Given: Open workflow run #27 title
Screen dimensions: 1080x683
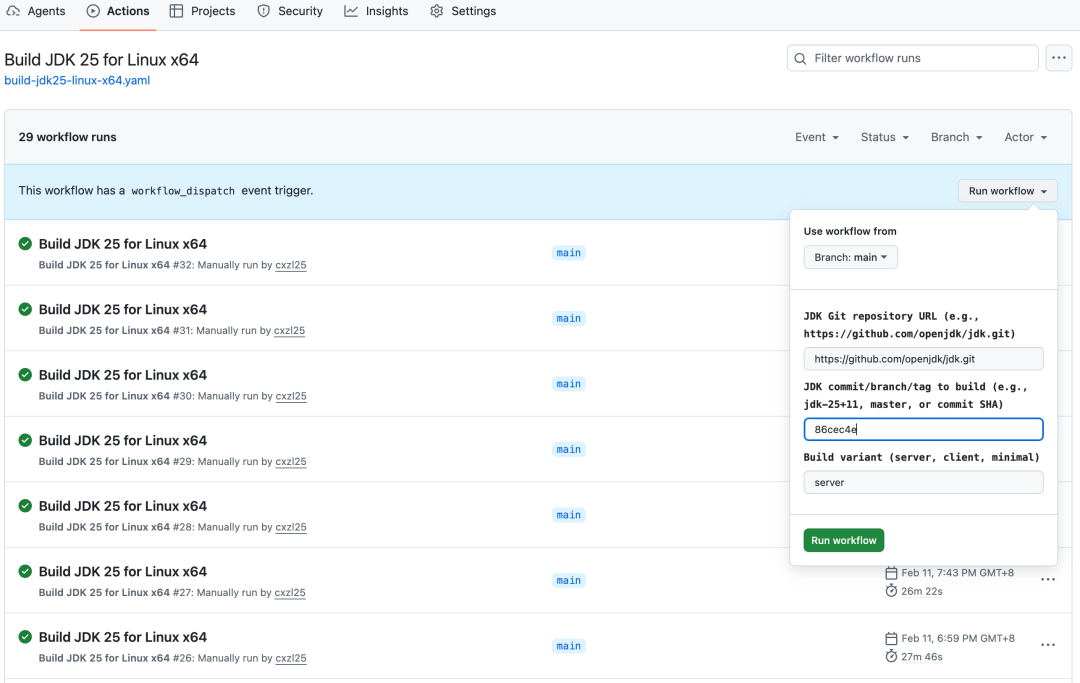Looking at the screenshot, I should coord(123,571).
